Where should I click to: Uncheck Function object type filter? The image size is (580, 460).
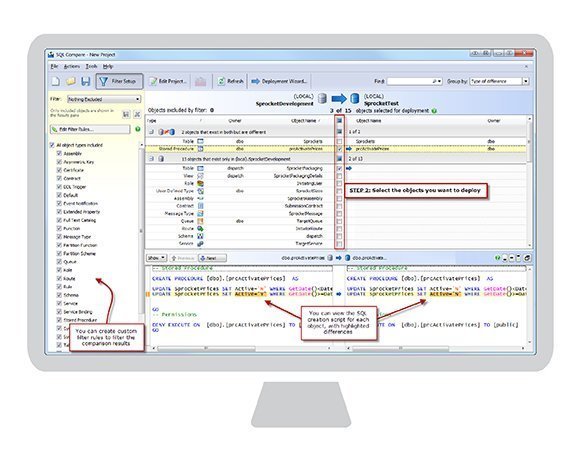tap(59, 228)
